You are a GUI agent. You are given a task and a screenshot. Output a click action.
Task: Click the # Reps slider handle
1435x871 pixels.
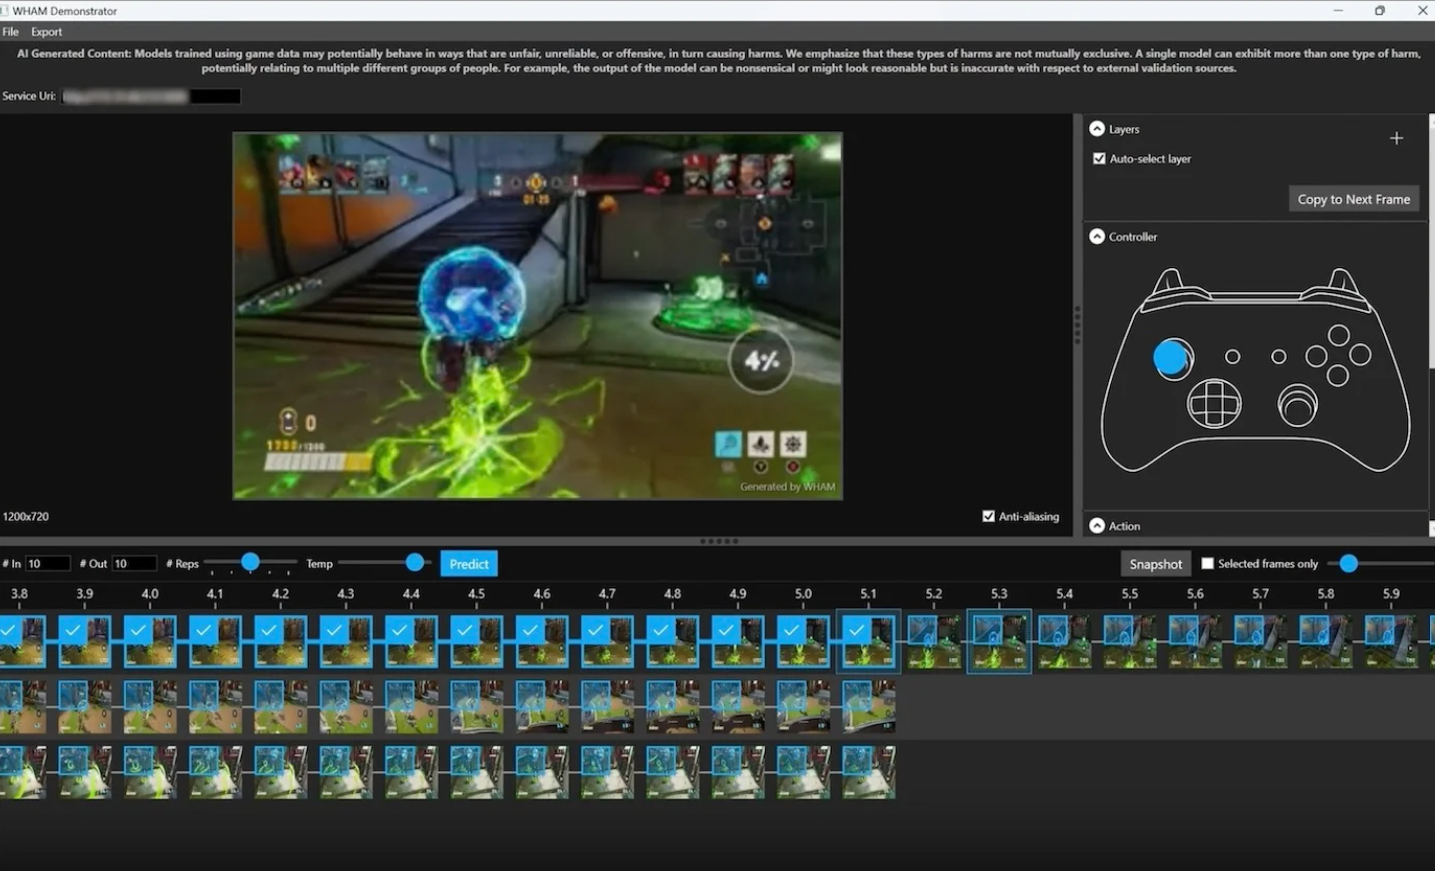[250, 562]
